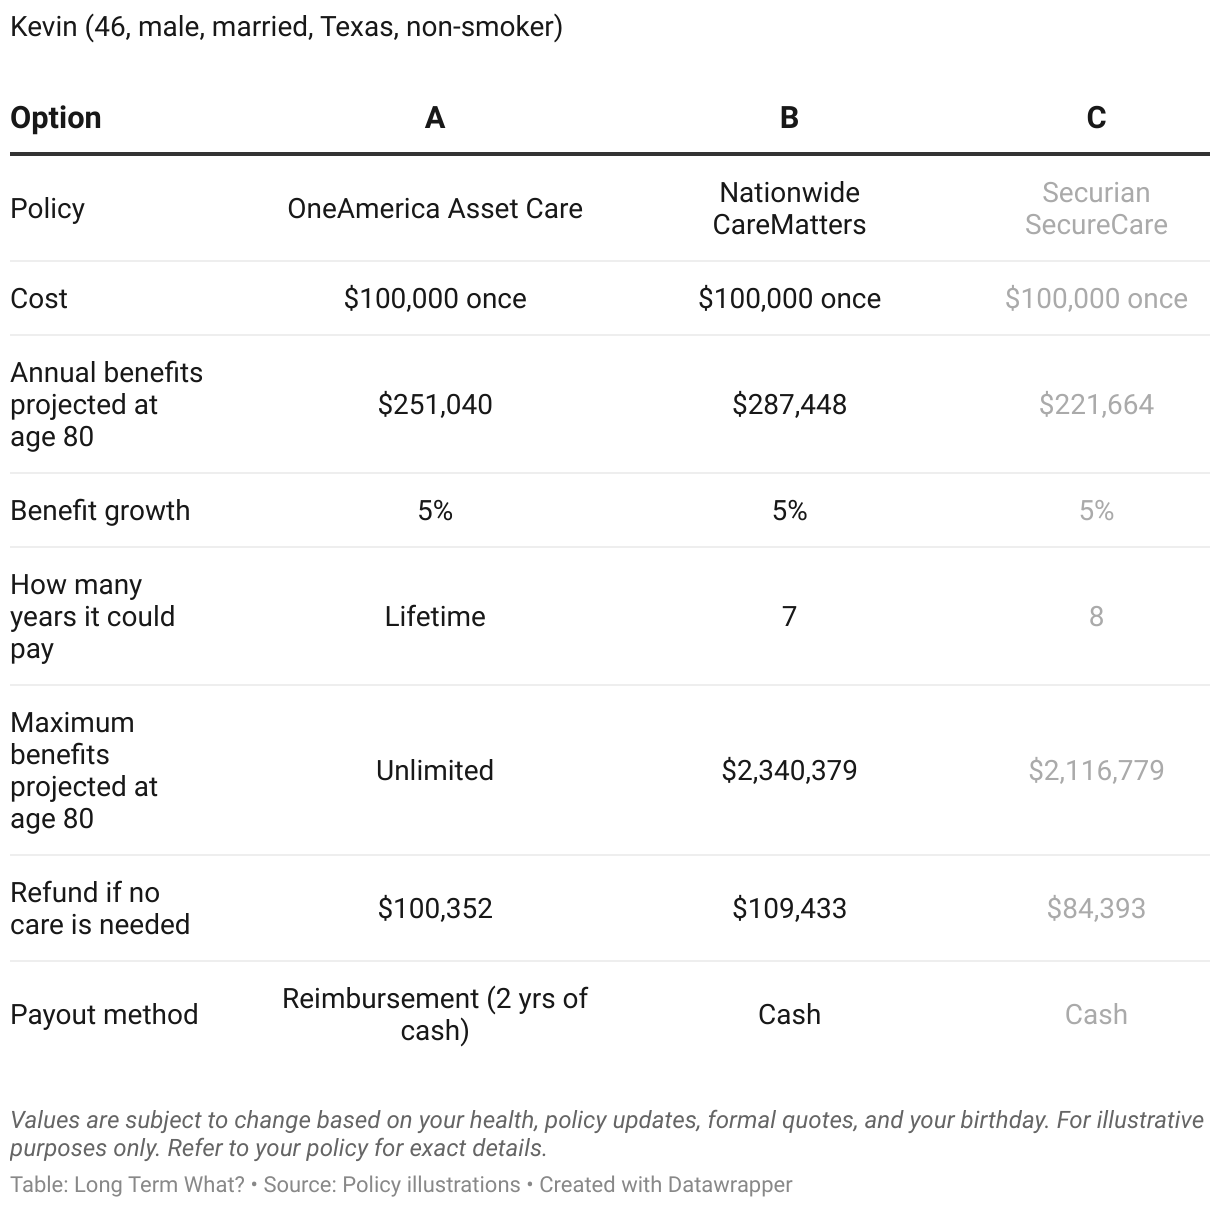Screen dimensions: 1220x1208
Task: Click the Lifetime payout years cell
Action: [435, 616]
